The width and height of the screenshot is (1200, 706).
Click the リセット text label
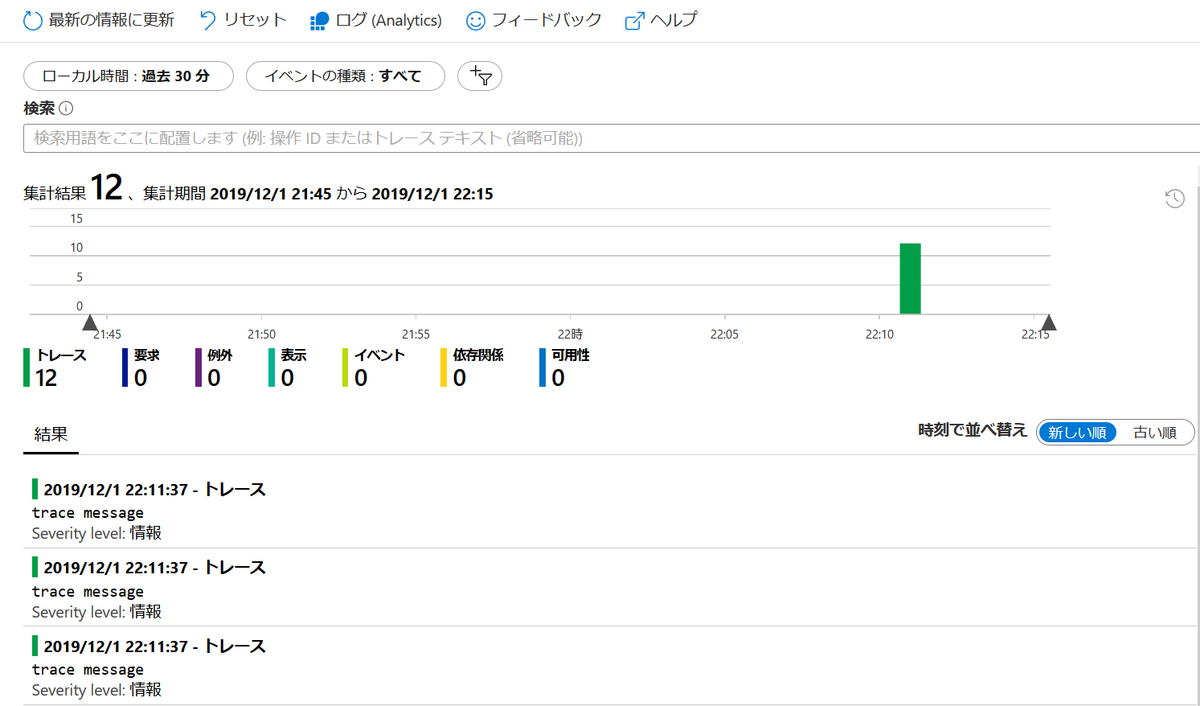coord(255,20)
